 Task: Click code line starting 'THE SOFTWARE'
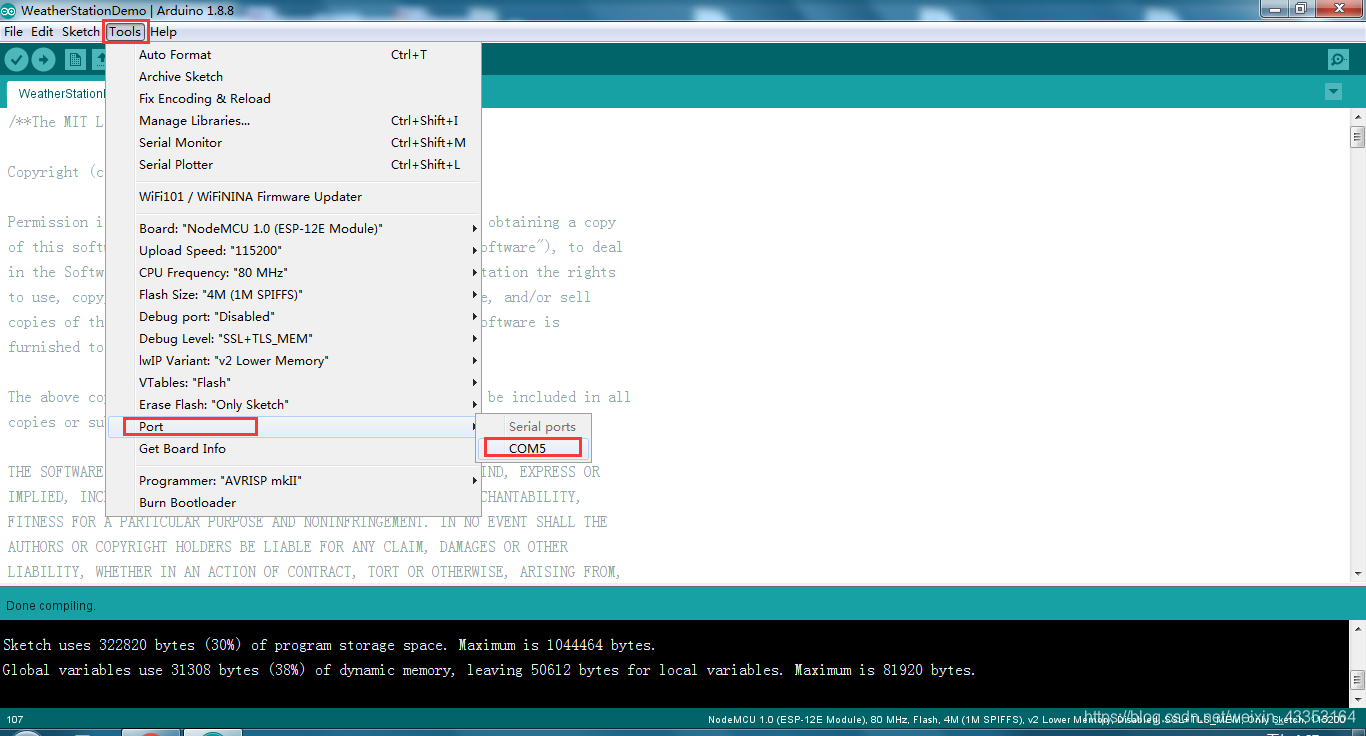click(304, 472)
